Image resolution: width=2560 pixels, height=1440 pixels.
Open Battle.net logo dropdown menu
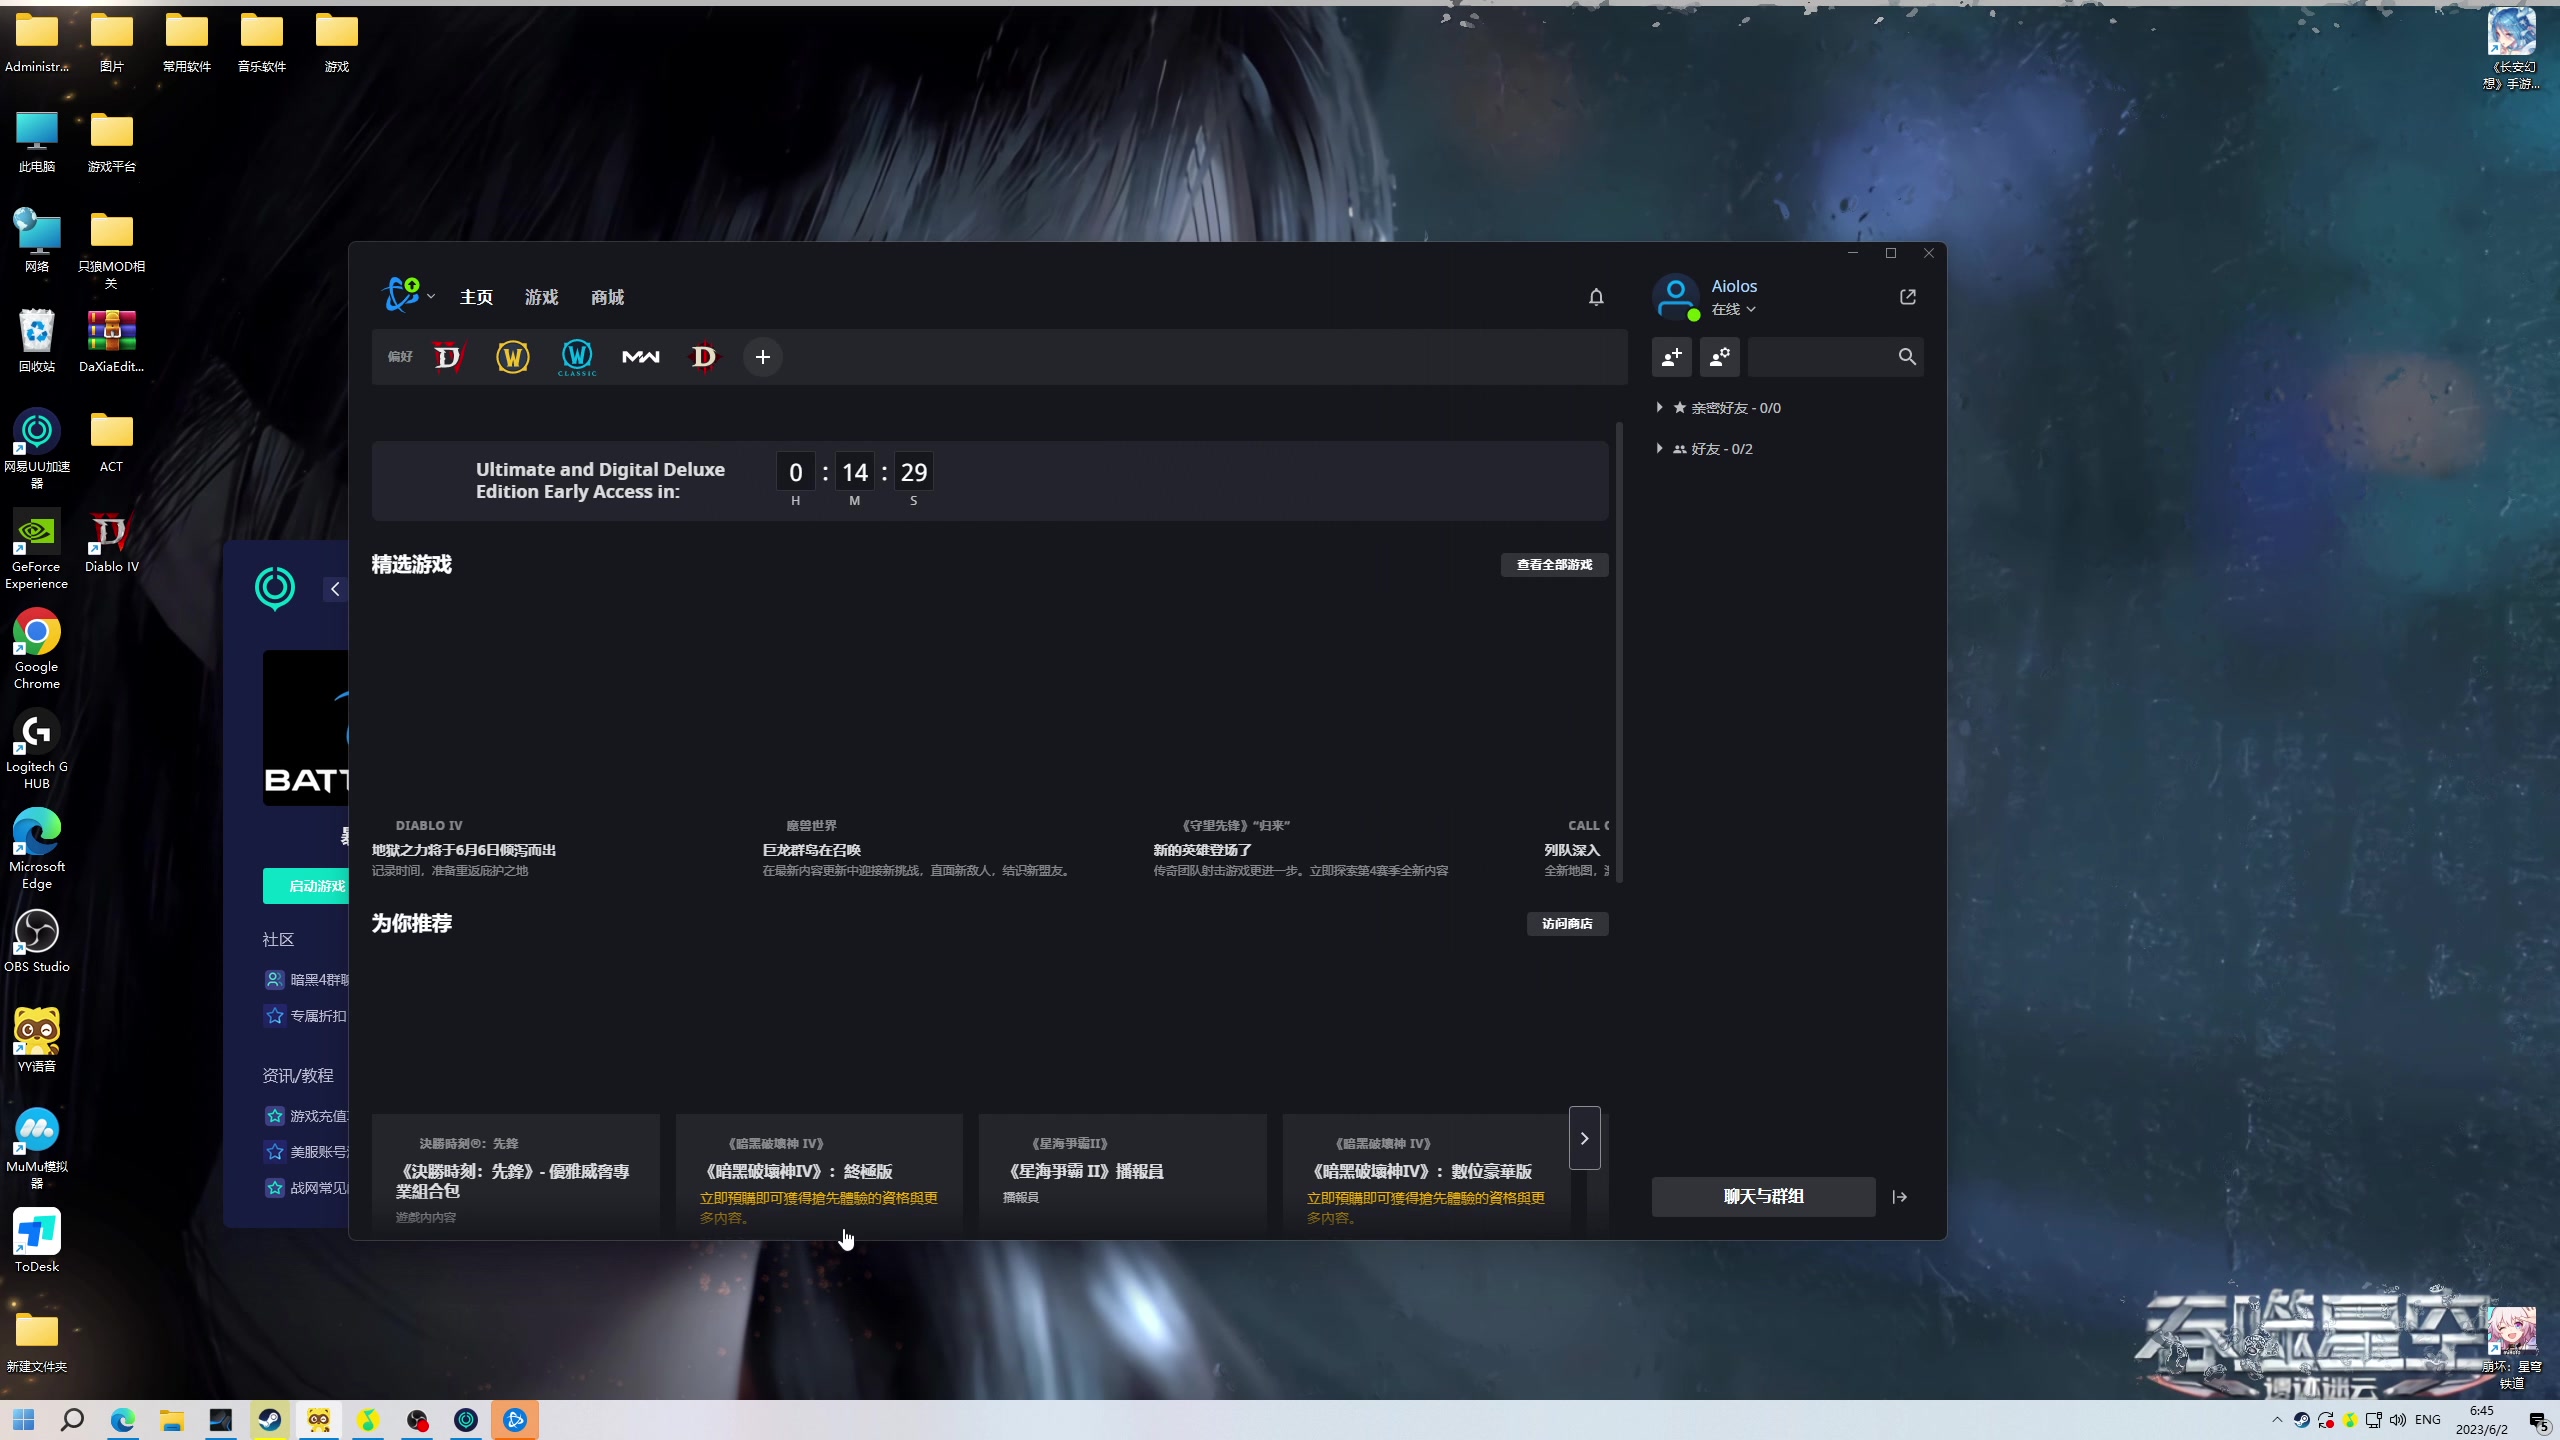[409, 296]
